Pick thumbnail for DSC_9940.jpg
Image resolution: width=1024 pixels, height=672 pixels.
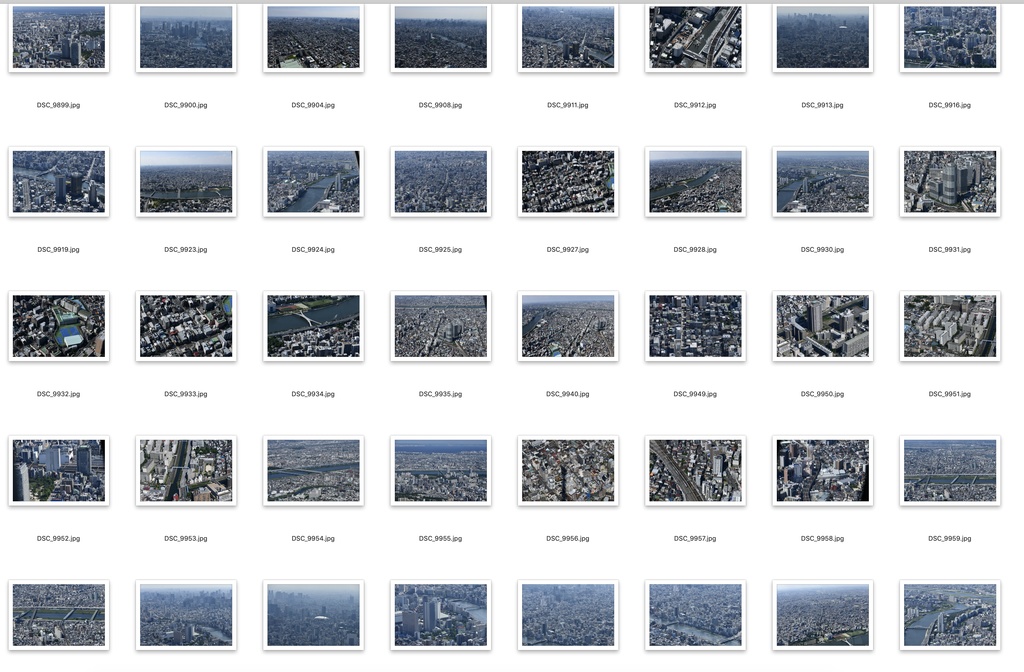(568, 326)
